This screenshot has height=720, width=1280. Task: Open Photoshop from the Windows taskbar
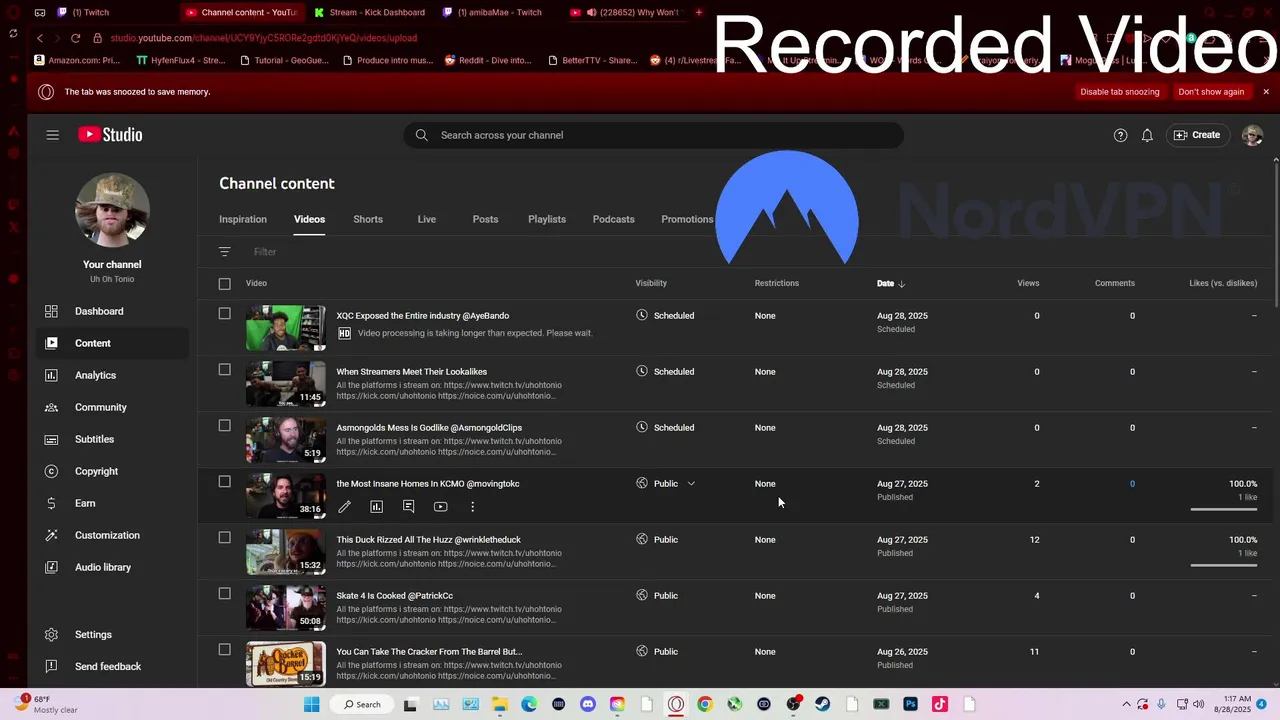pyautogui.click(x=910, y=704)
